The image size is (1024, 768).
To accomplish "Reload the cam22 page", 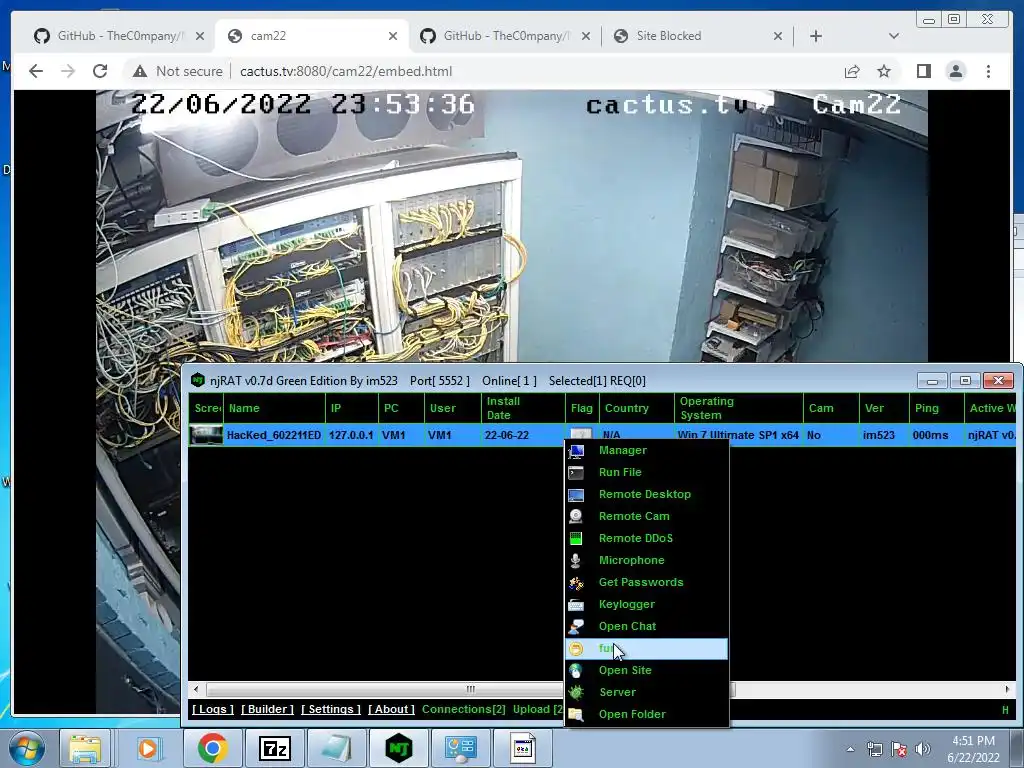I will [100, 71].
